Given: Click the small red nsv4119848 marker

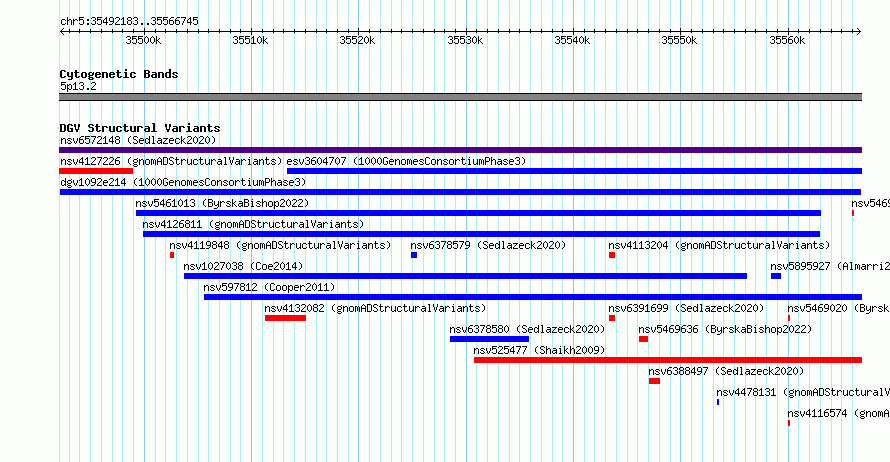Looking at the screenshot, I should 172,255.
